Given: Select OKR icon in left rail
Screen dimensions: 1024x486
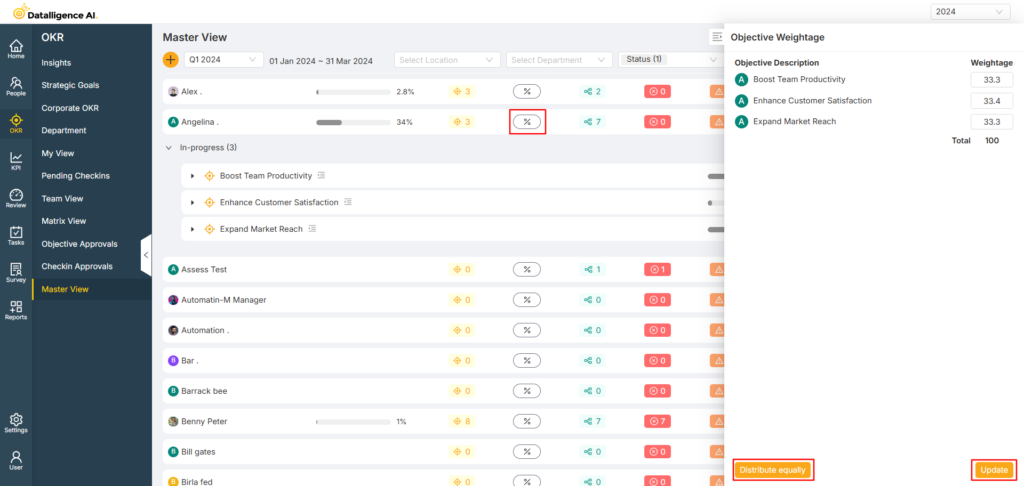Looking at the screenshot, I should [16, 123].
